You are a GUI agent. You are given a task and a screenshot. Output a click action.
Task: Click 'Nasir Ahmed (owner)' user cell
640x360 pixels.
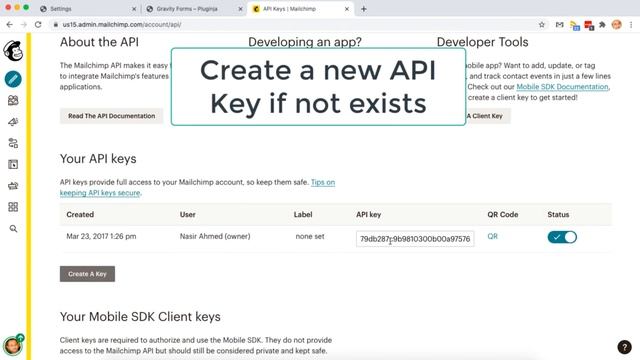pos(215,236)
